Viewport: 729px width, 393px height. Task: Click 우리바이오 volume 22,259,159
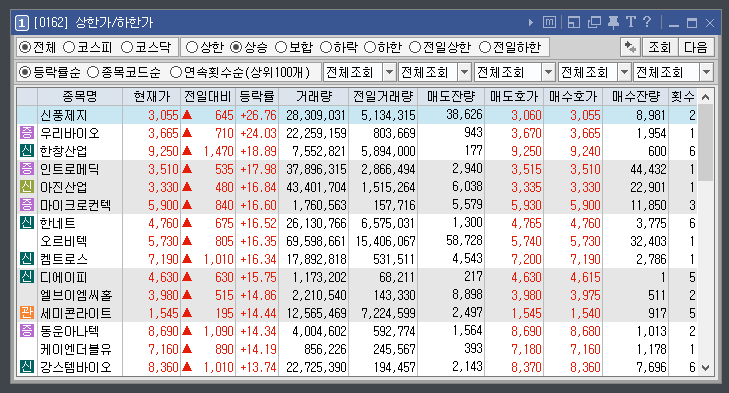point(316,133)
